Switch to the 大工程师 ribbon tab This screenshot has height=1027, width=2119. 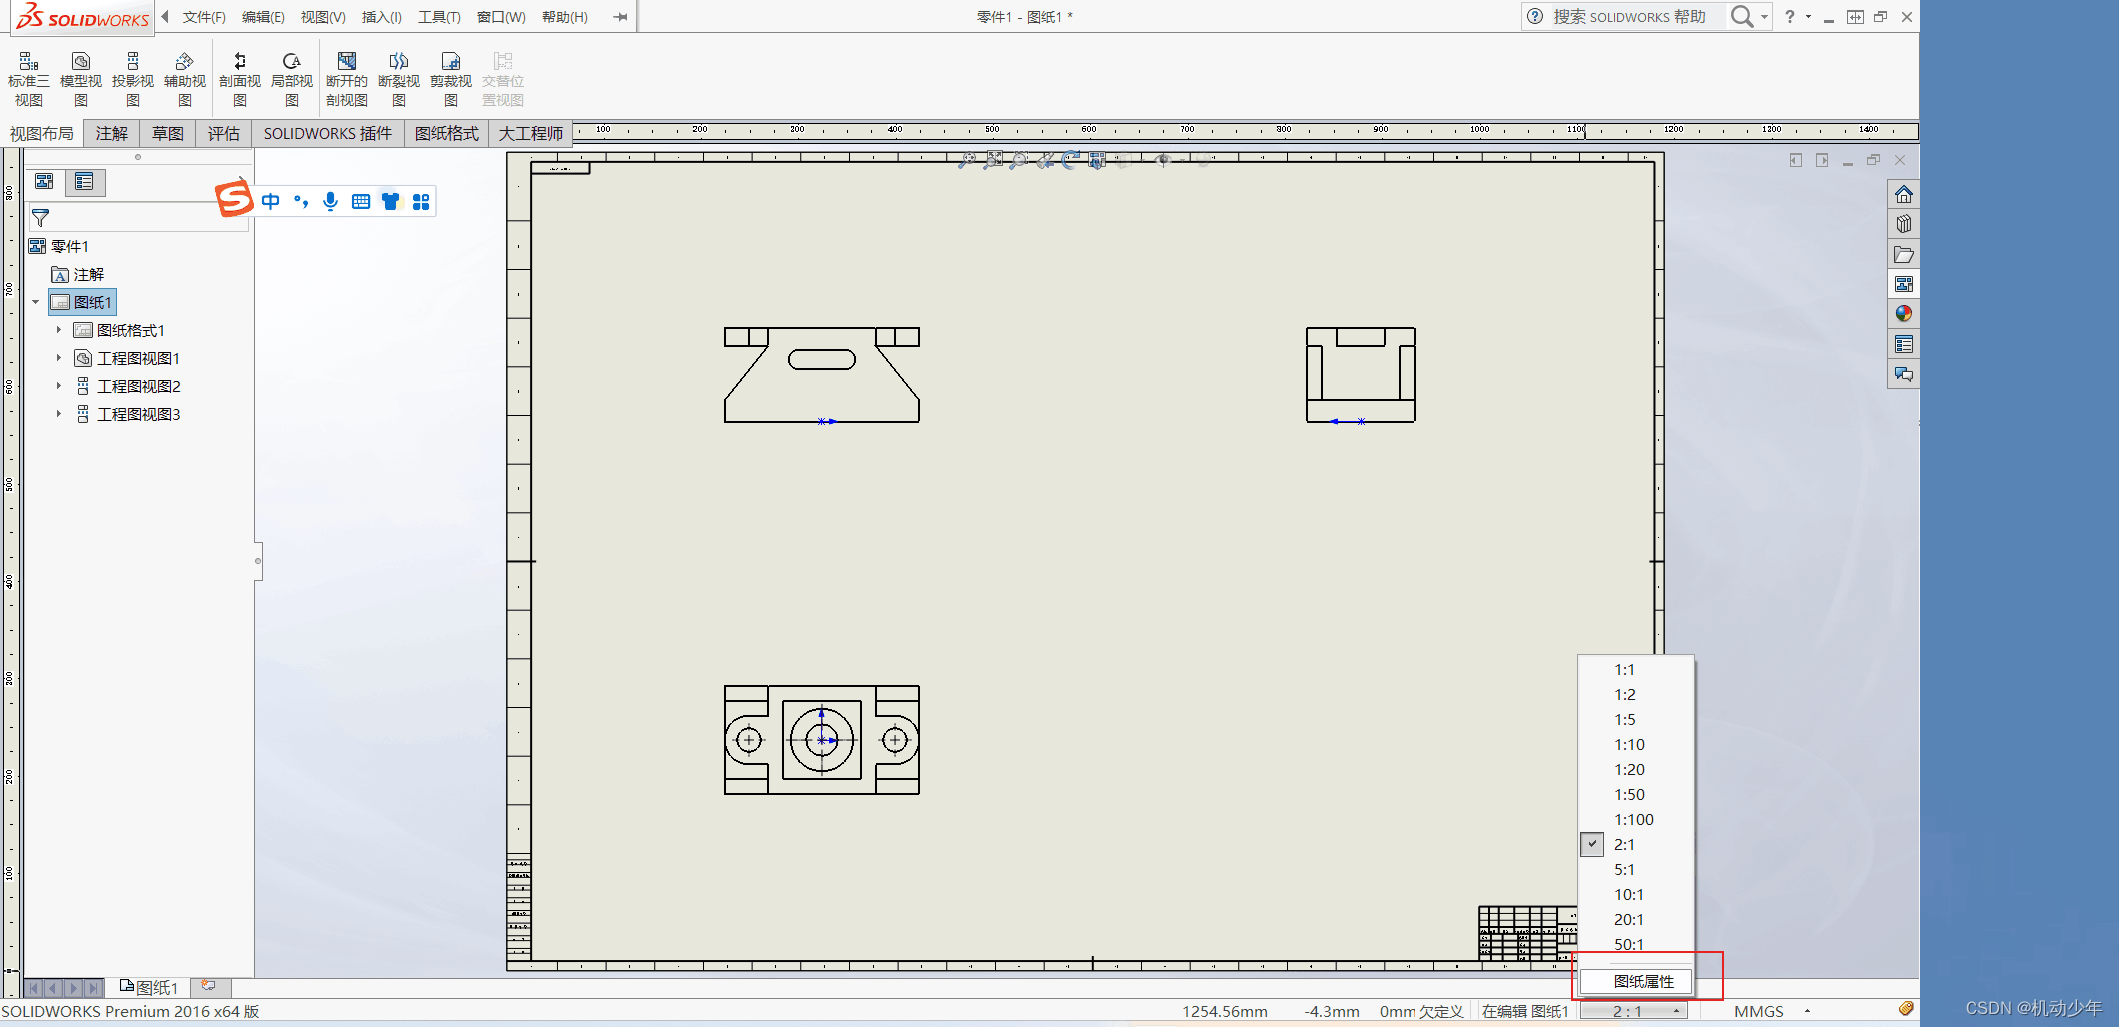(x=531, y=133)
